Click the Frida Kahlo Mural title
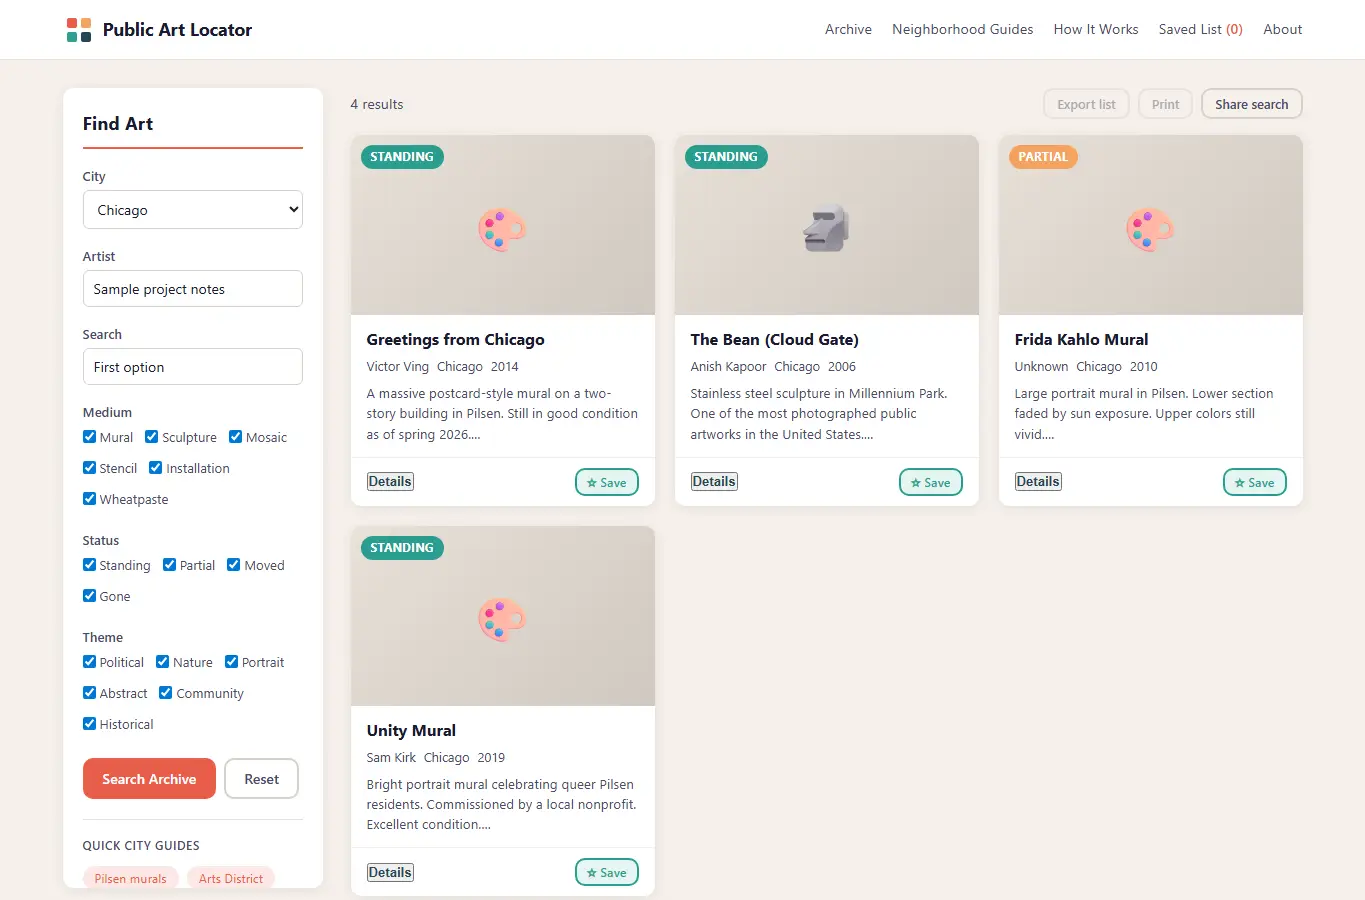 [1081, 340]
